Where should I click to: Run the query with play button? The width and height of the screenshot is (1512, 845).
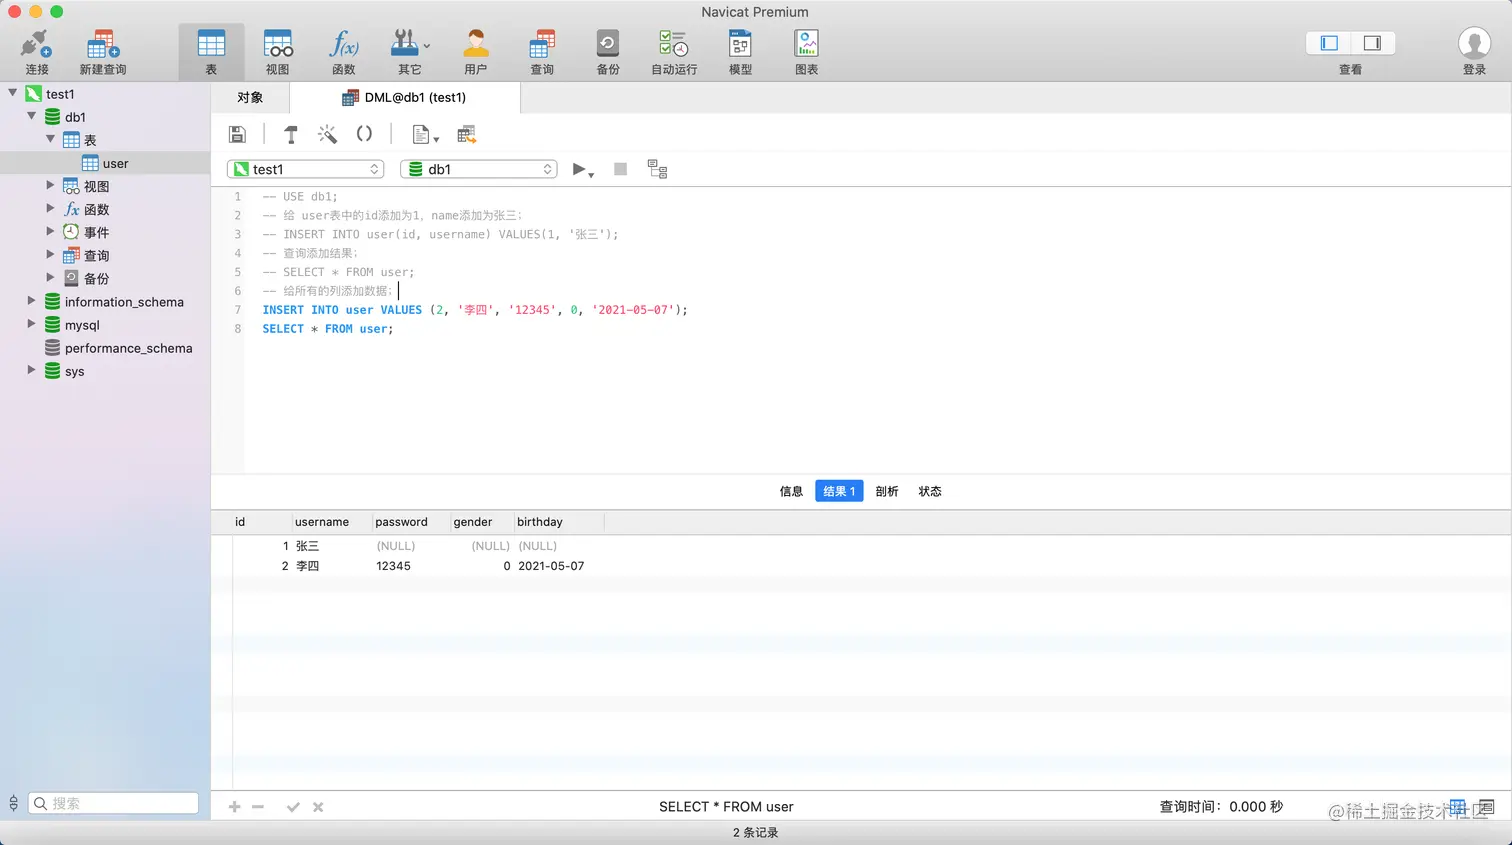pyautogui.click(x=579, y=169)
